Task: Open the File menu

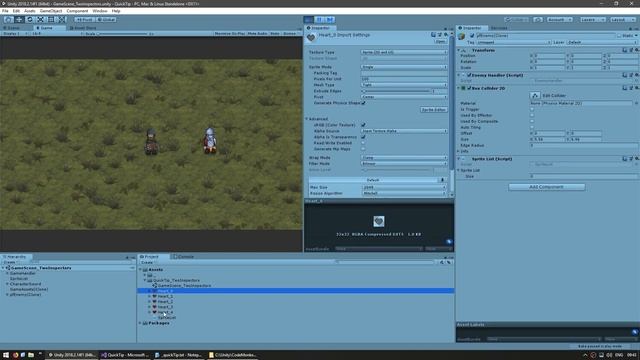Action: [x=5, y=11]
